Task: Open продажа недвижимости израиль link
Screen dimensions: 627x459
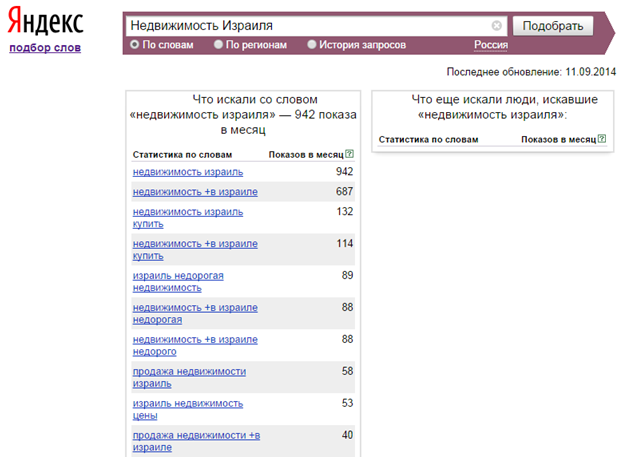Action: (x=189, y=378)
